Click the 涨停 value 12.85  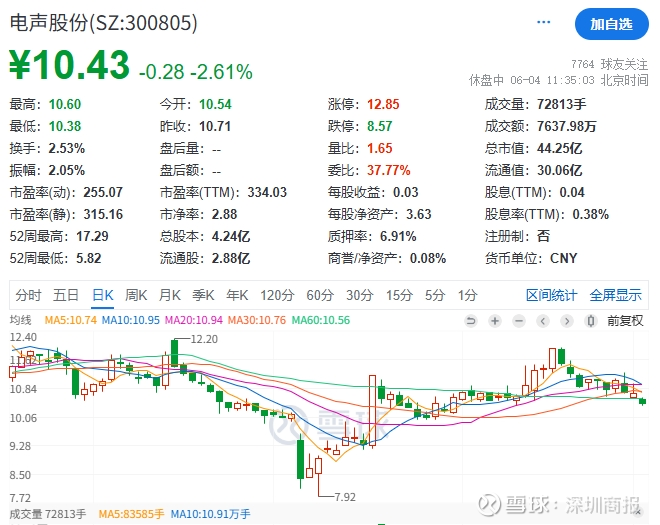click(x=383, y=104)
